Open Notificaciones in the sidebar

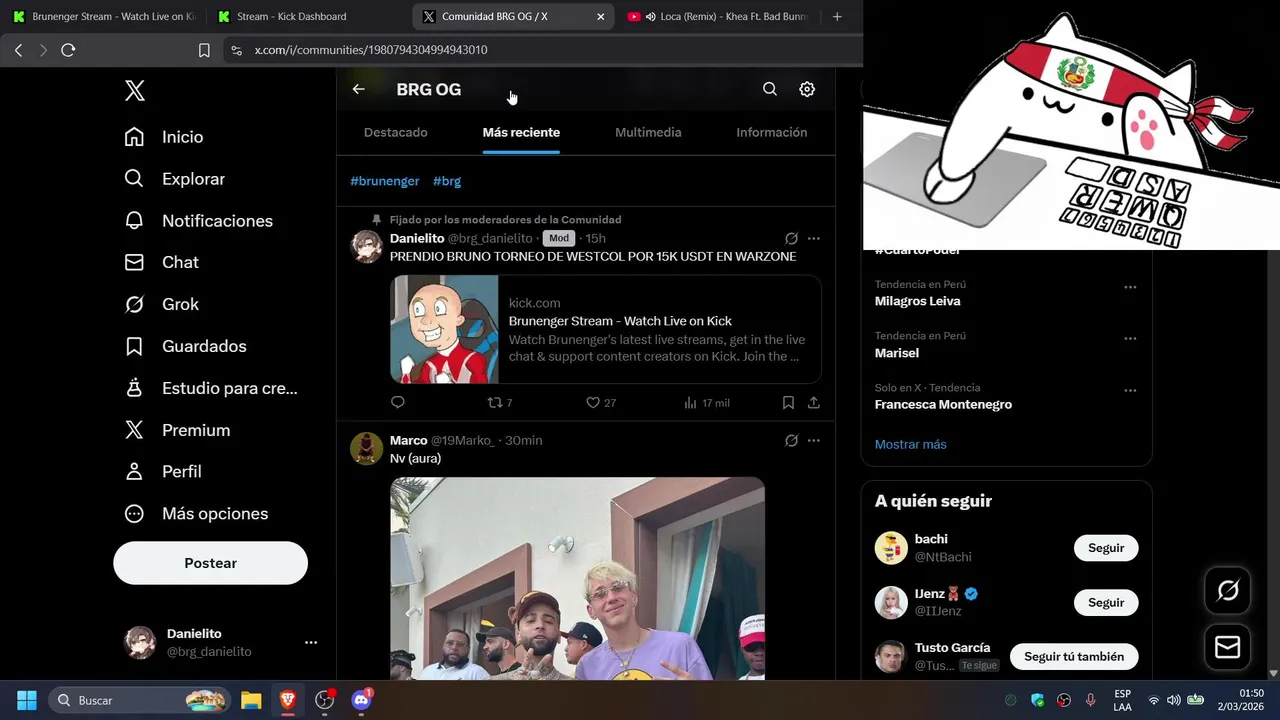pos(198,221)
